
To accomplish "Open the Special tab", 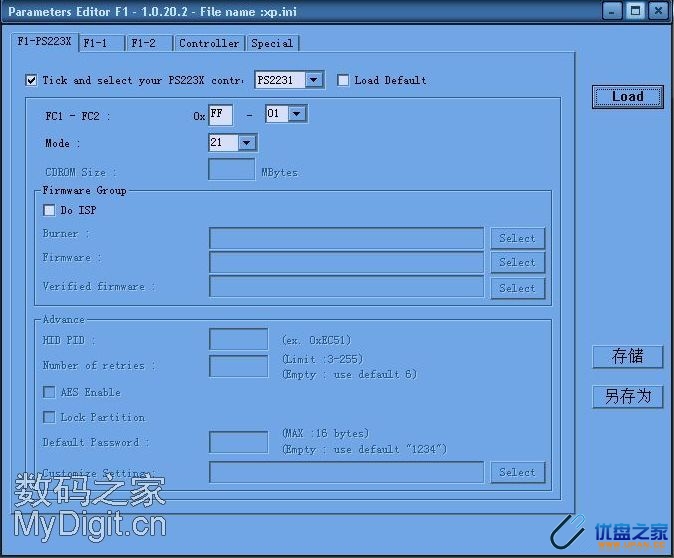I will pyautogui.click(x=272, y=43).
